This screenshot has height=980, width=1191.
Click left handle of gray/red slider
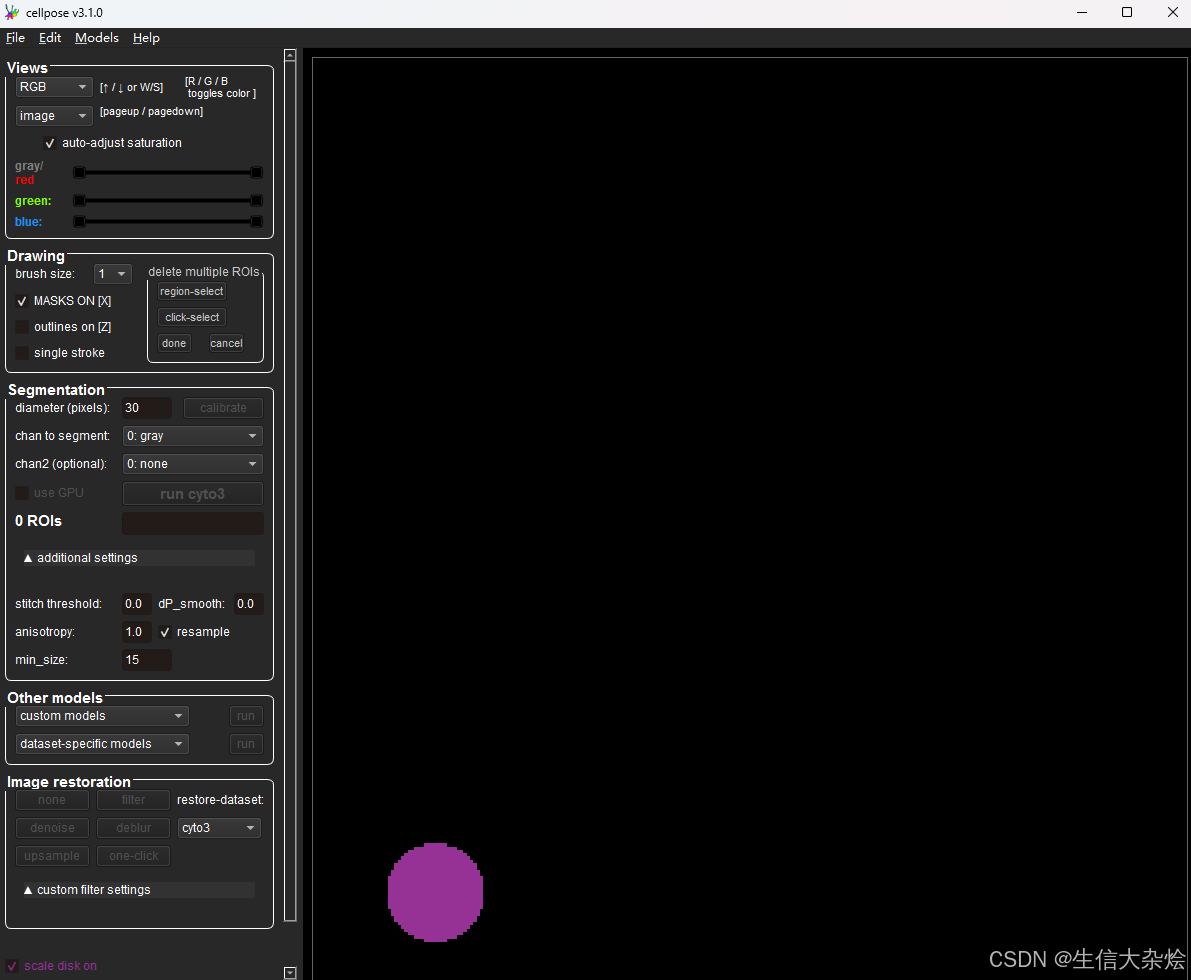79,172
